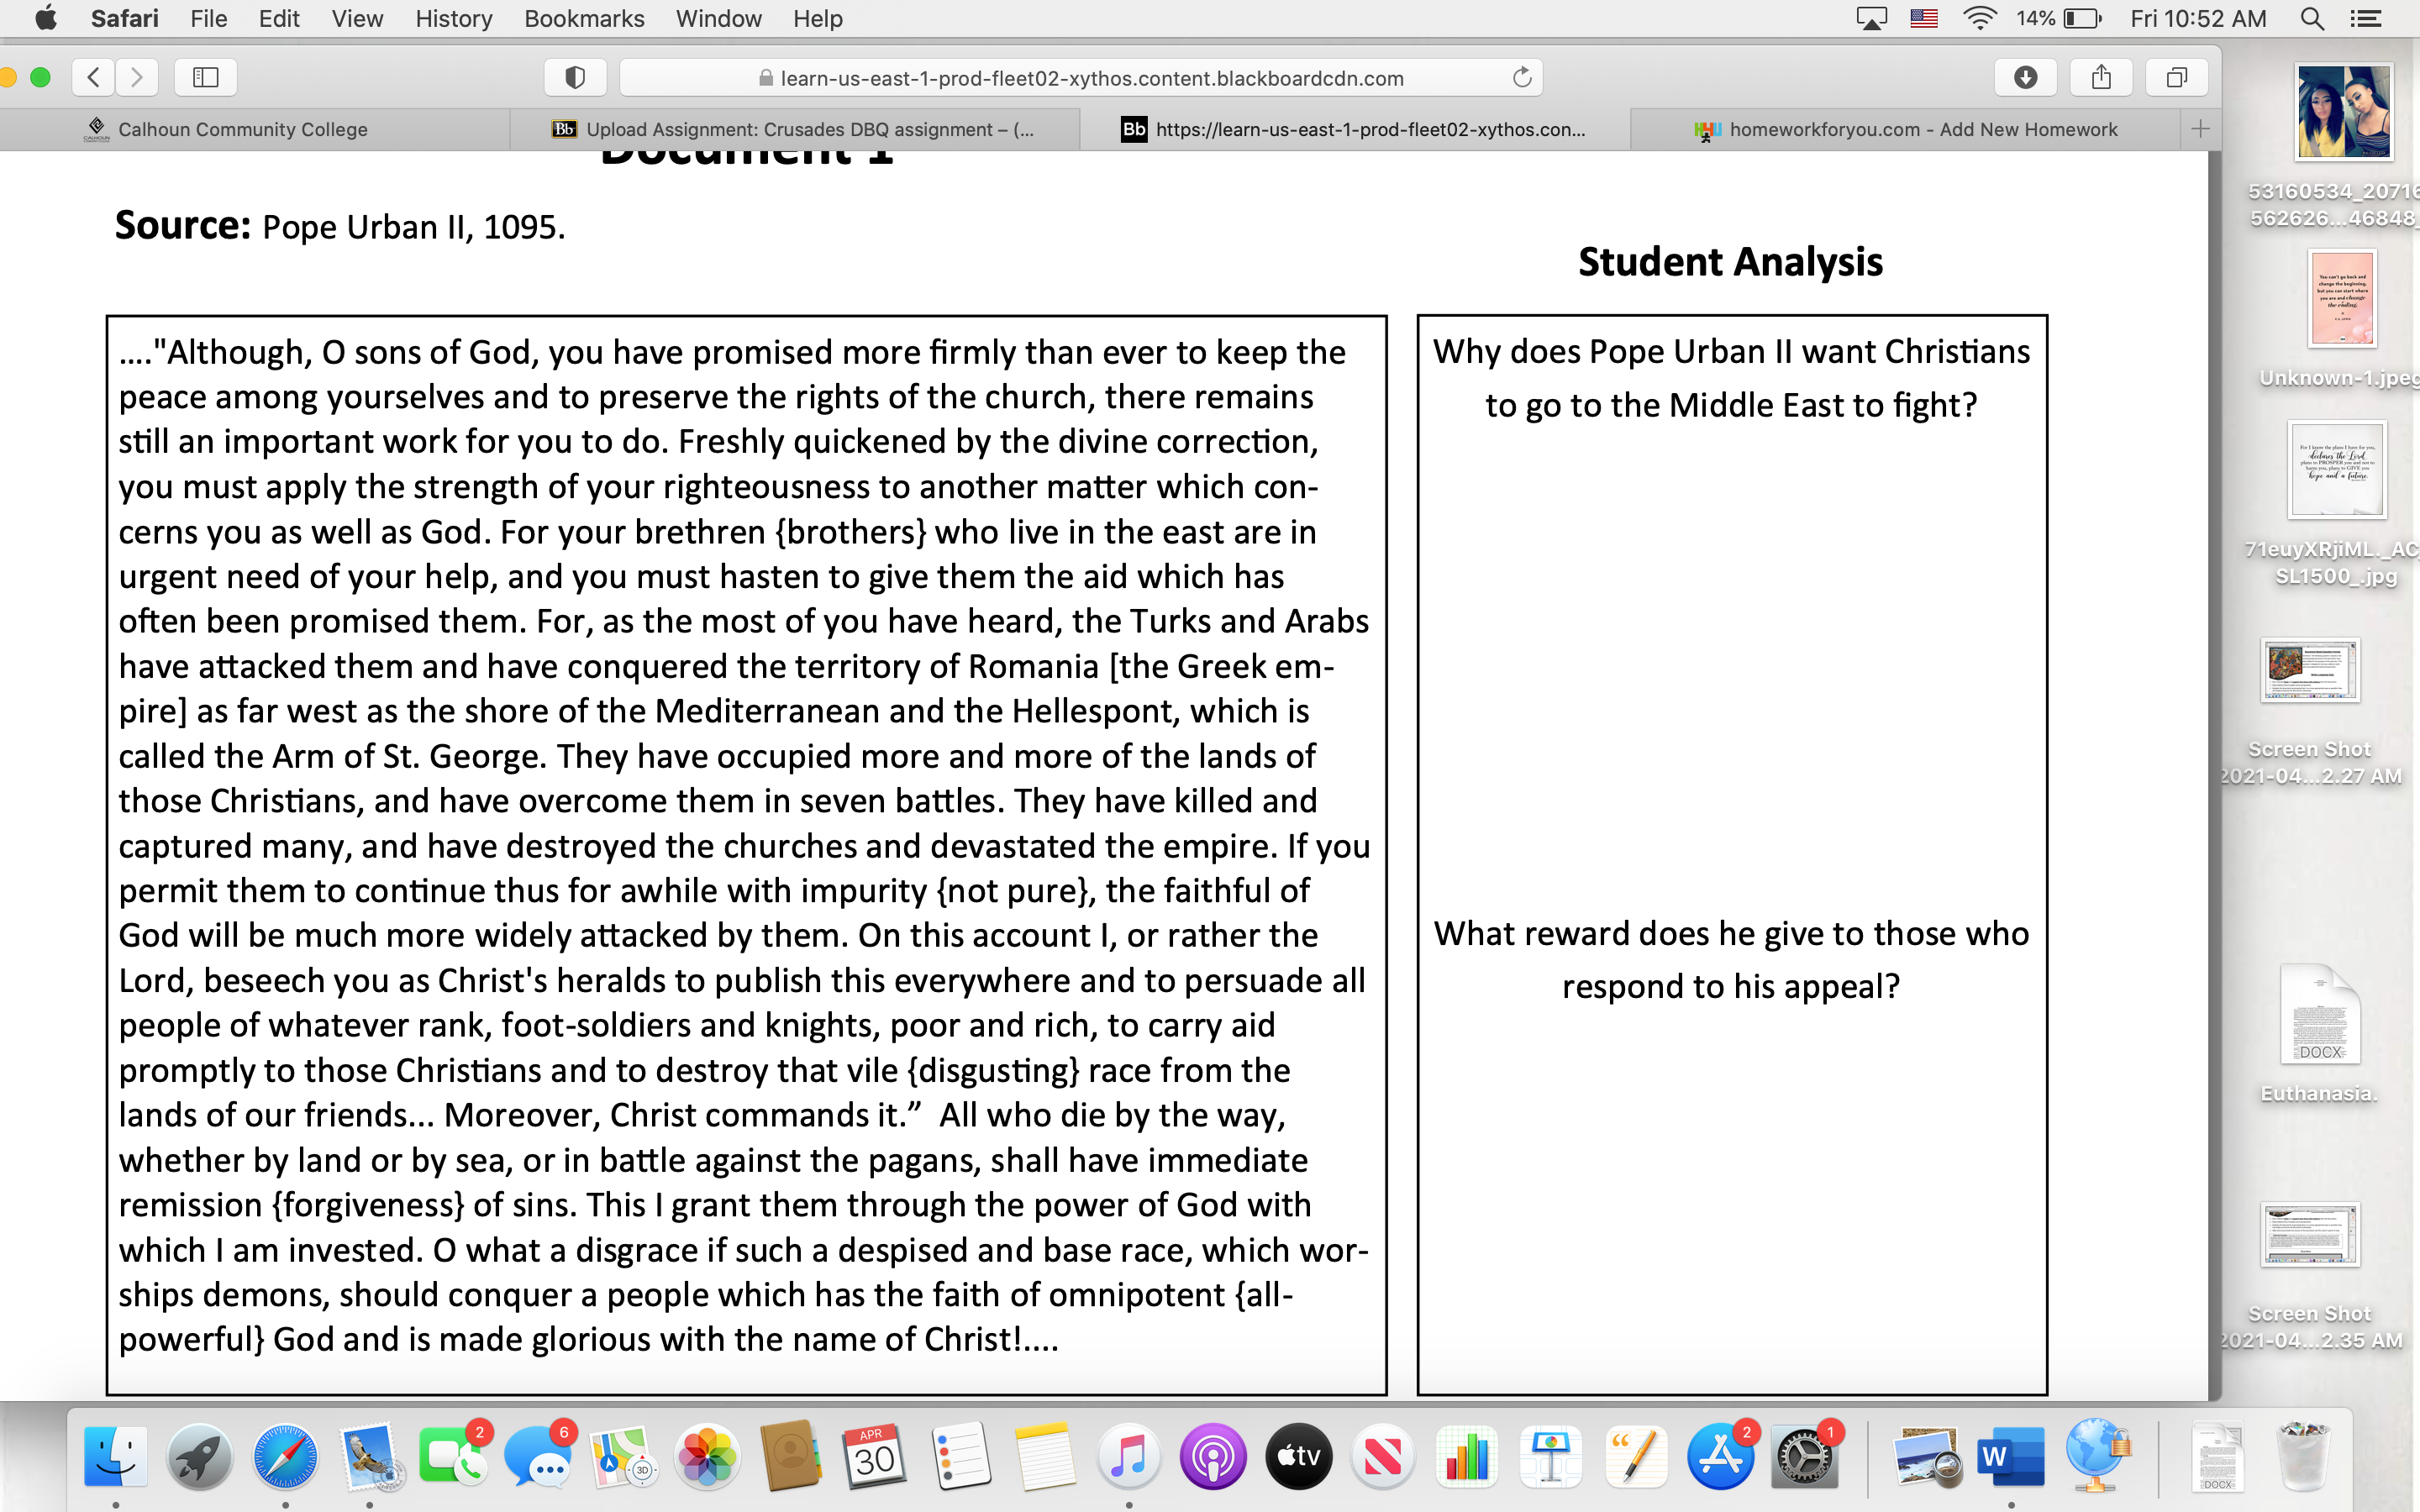Show downloads list button
This screenshot has height=1512, width=2420.
point(2025,77)
